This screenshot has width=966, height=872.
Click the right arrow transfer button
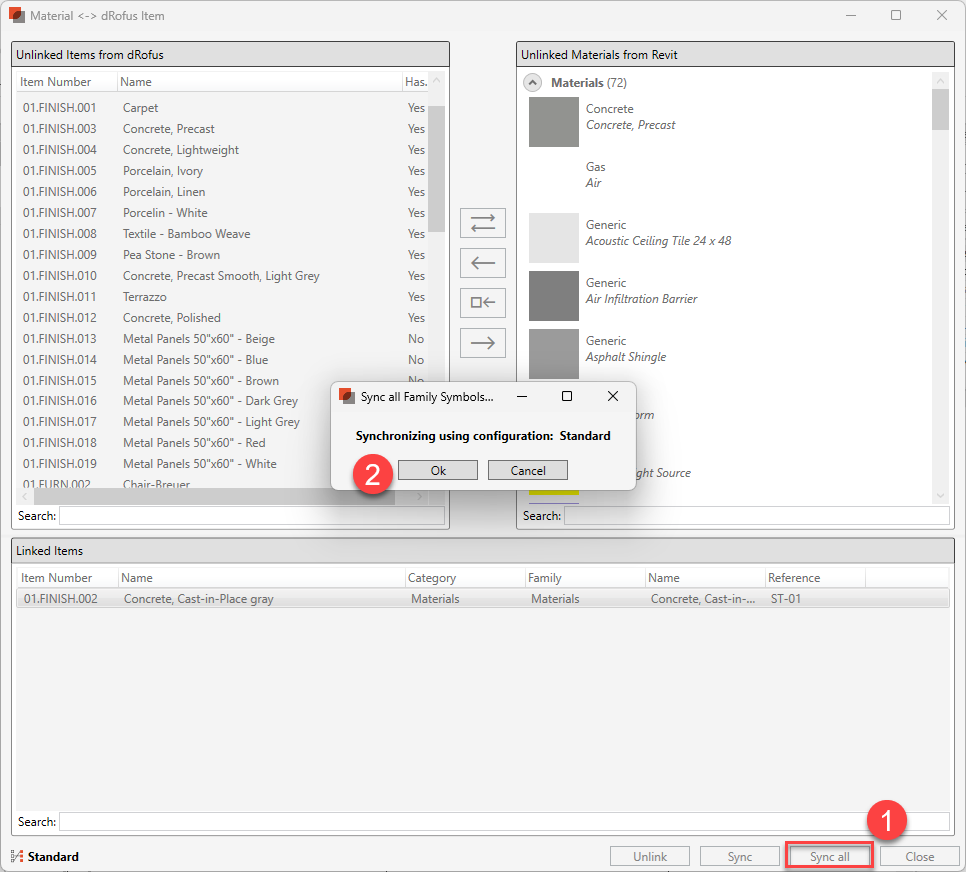482,343
